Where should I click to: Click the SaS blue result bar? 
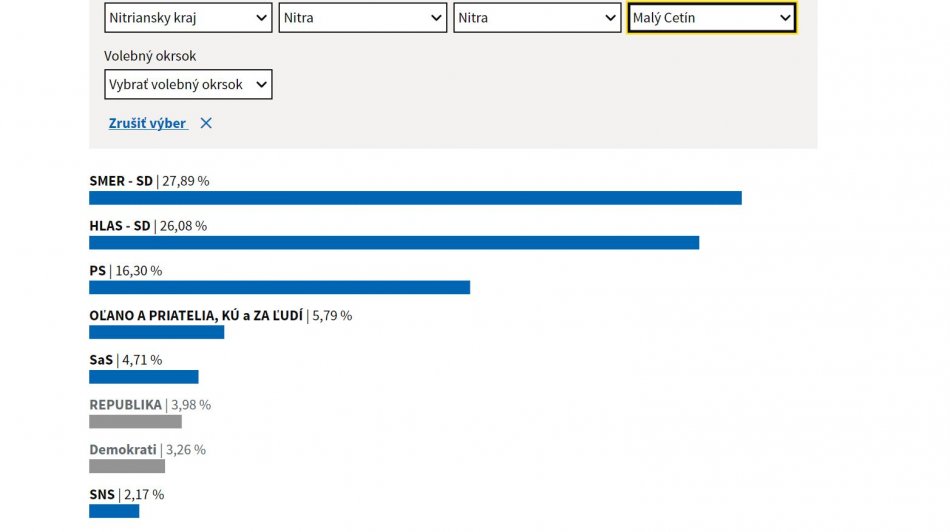tap(143, 377)
